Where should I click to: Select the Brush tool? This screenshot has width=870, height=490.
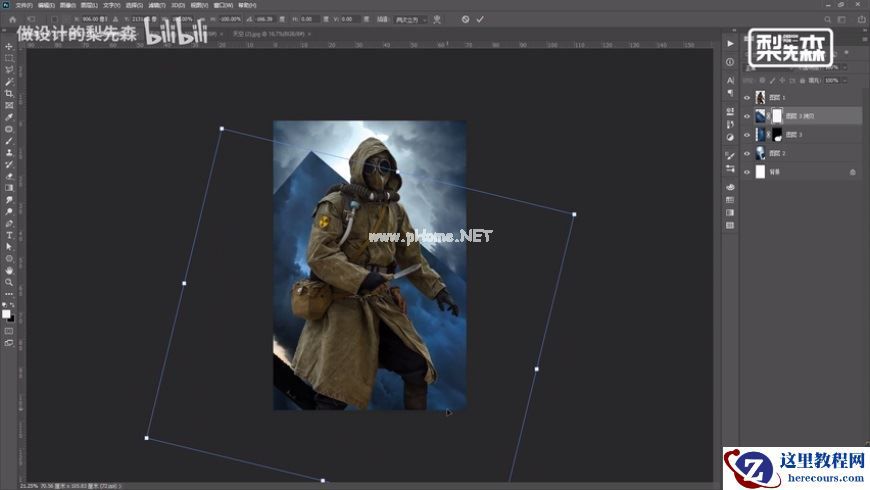pyautogui.click(x=9, y=141)
